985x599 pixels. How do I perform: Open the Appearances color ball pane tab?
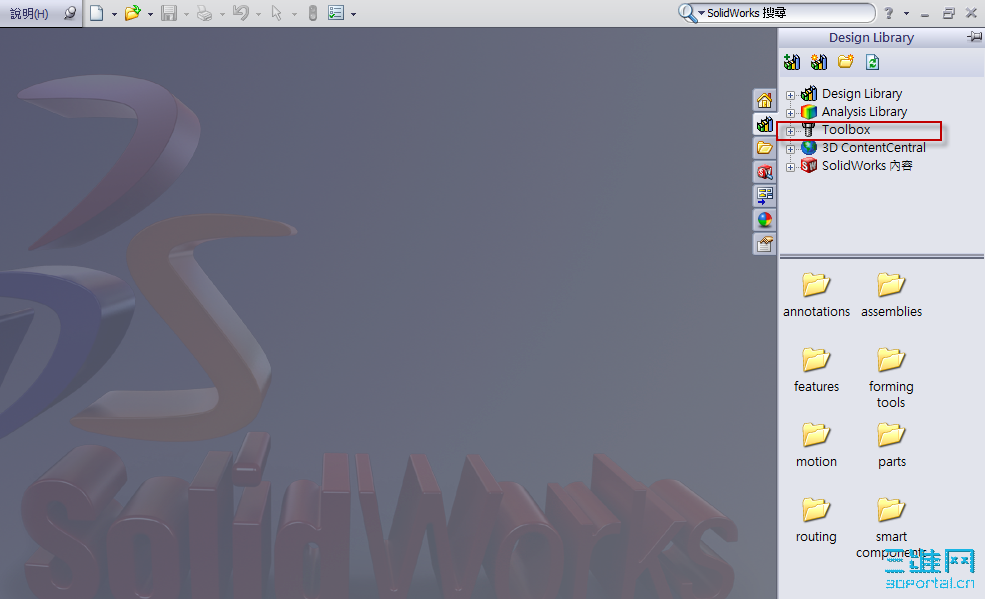pos(765,220)
